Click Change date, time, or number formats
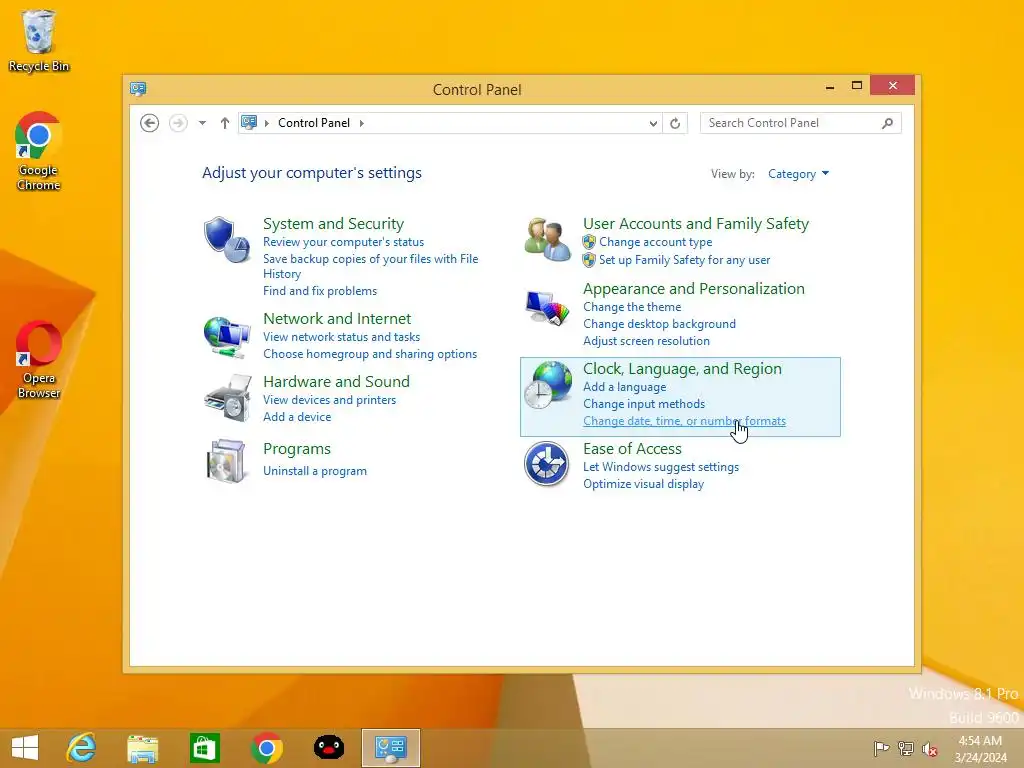1024x768 pixels. (684, 421)
